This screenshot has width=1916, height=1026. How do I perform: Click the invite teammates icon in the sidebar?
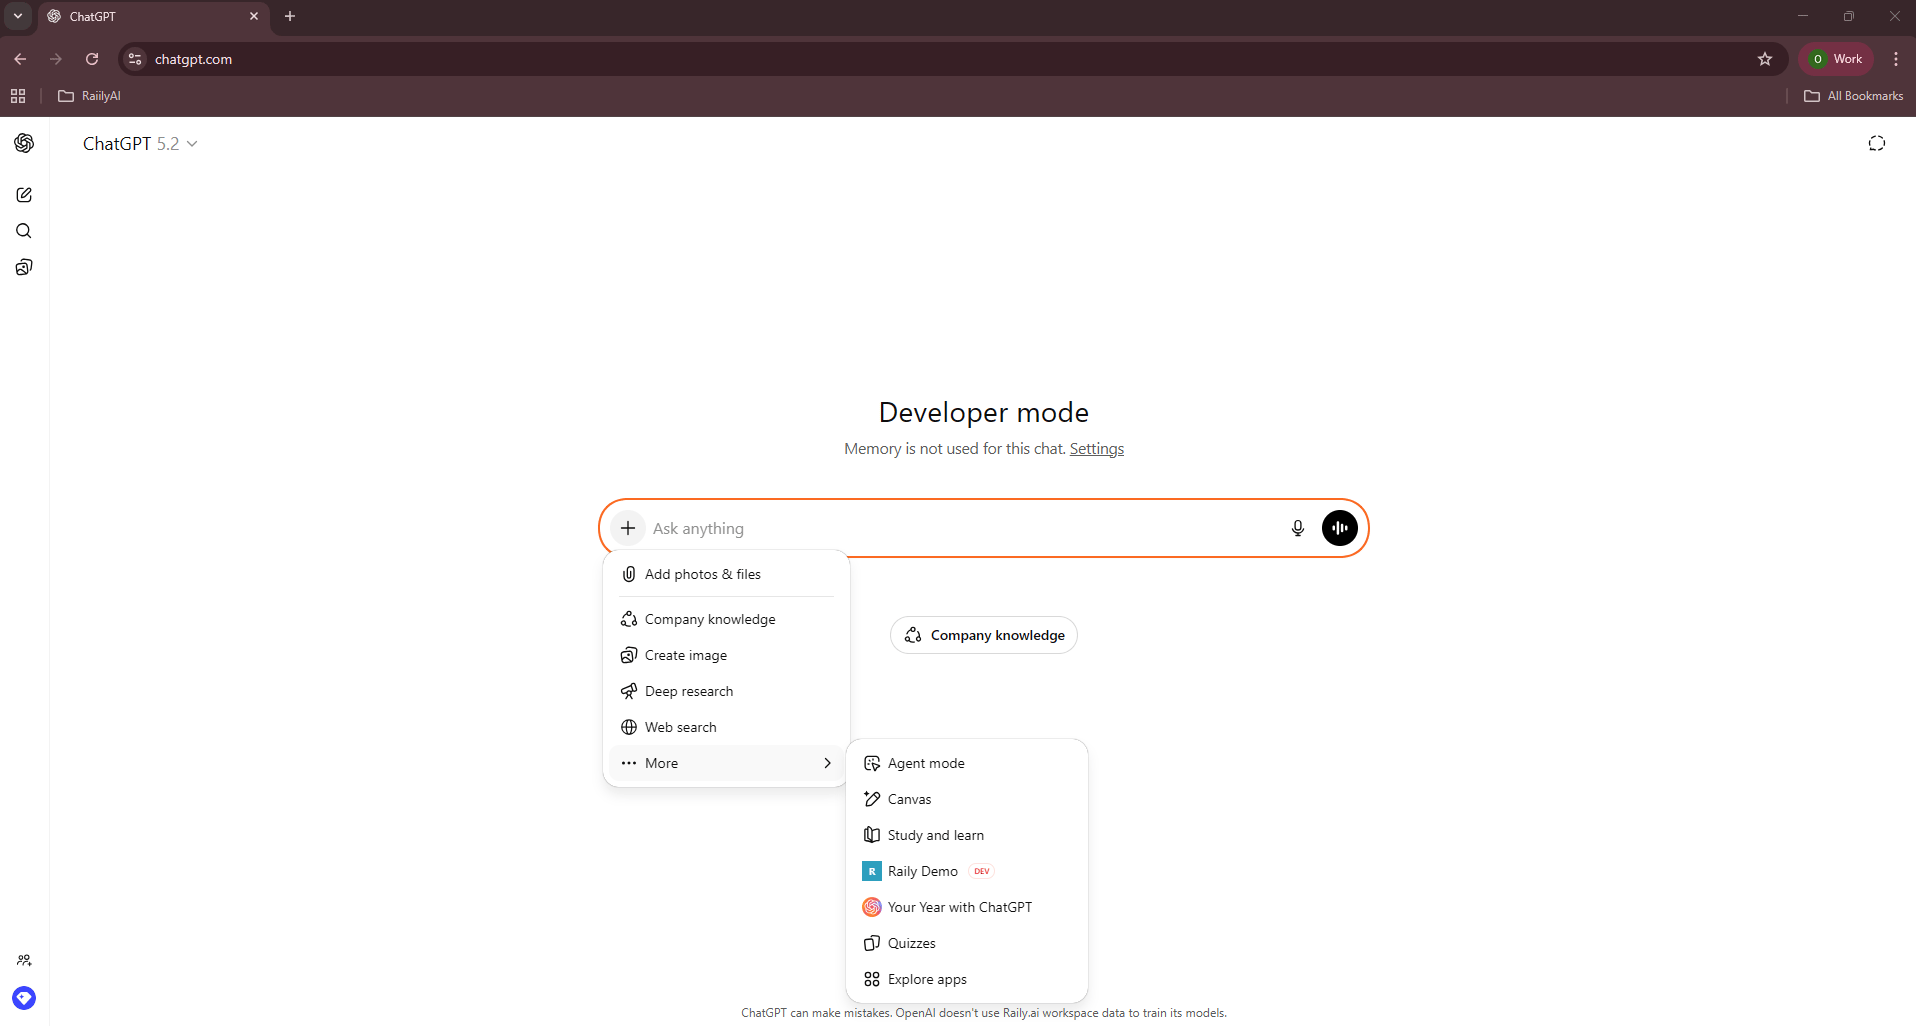24,960
